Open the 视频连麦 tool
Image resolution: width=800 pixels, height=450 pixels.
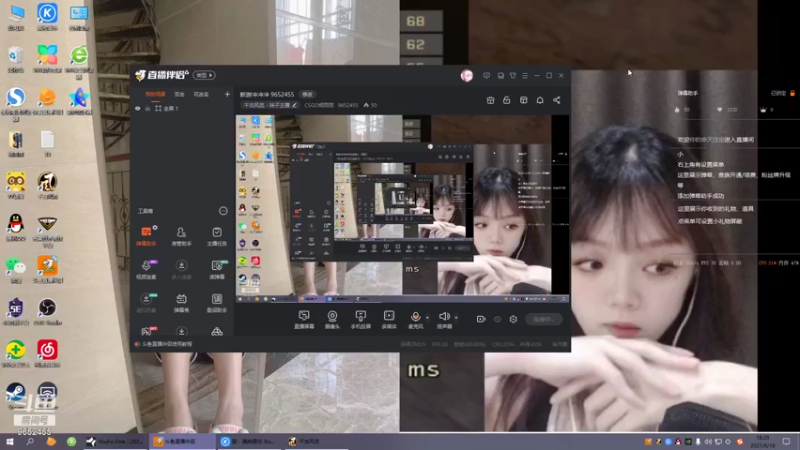tap(146, 269)
